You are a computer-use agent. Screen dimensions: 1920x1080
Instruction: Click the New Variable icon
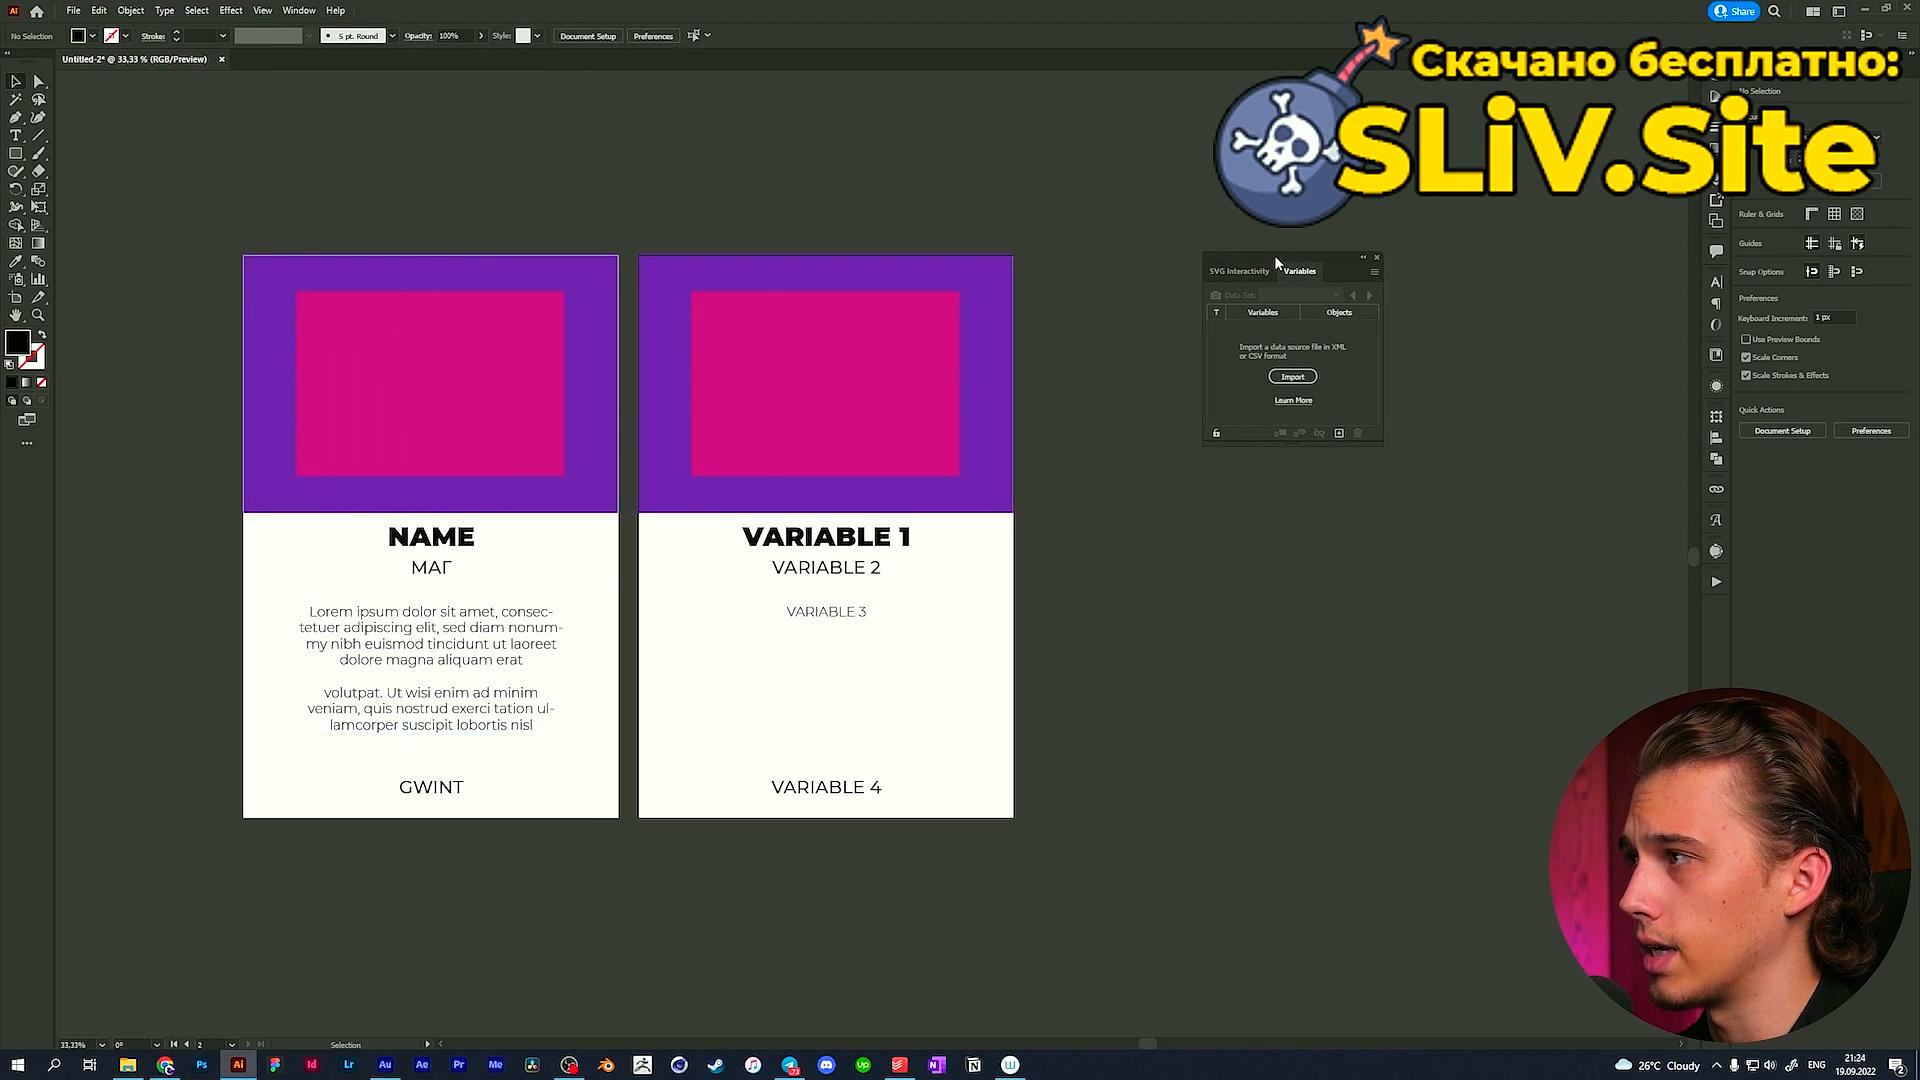pyautogui.click(x=1339, y=433)
